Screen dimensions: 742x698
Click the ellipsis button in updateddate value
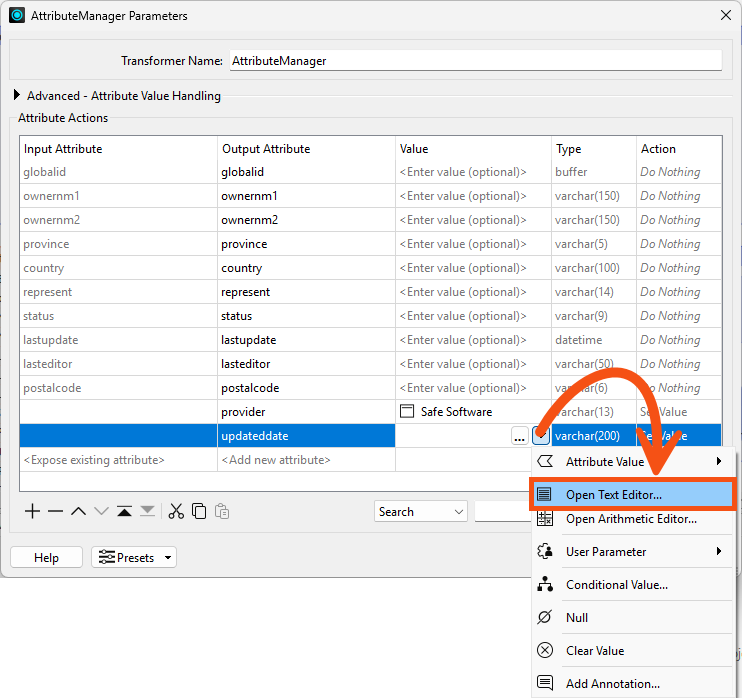point(519,436)
